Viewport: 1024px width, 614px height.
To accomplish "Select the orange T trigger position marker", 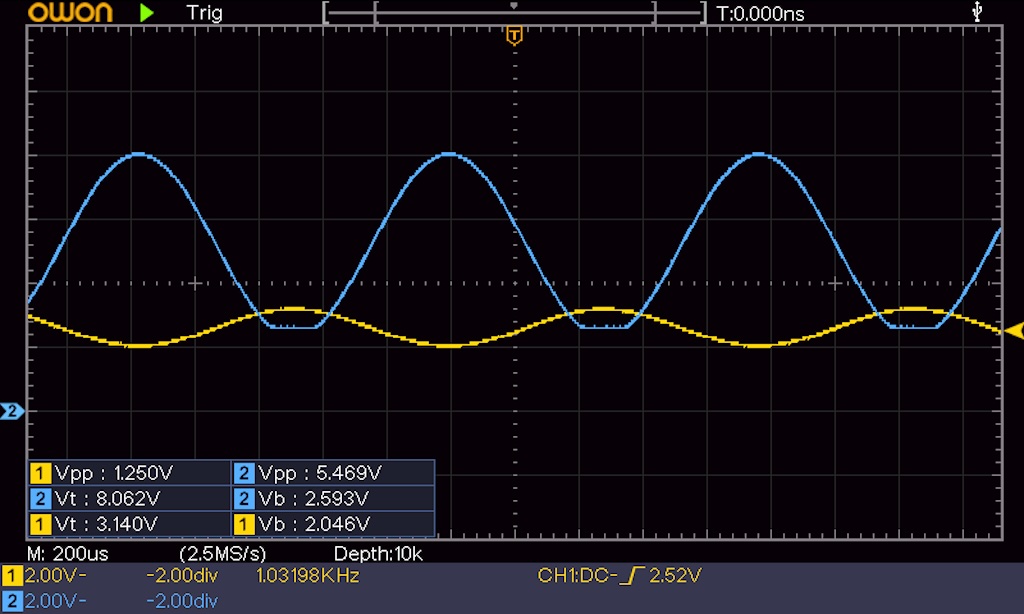I will point(514,37).
